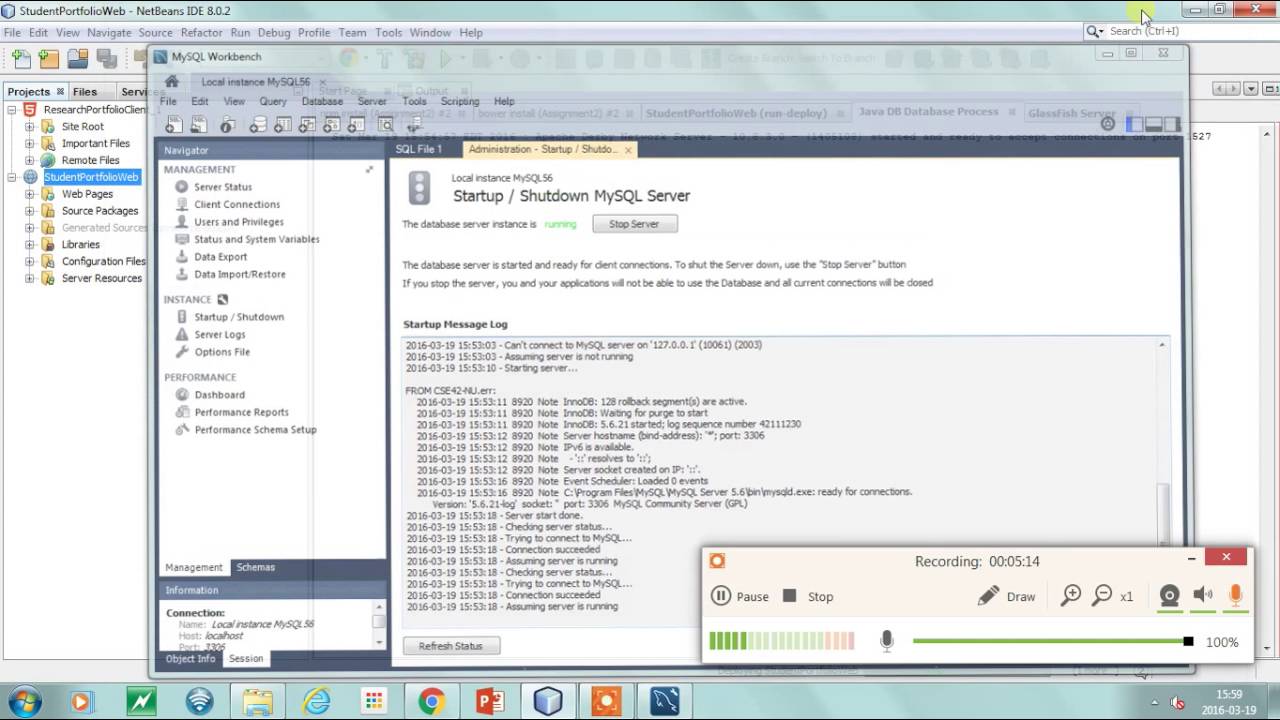
Task: Switch to the Schemas tab
Action: [x=255, y=567]
